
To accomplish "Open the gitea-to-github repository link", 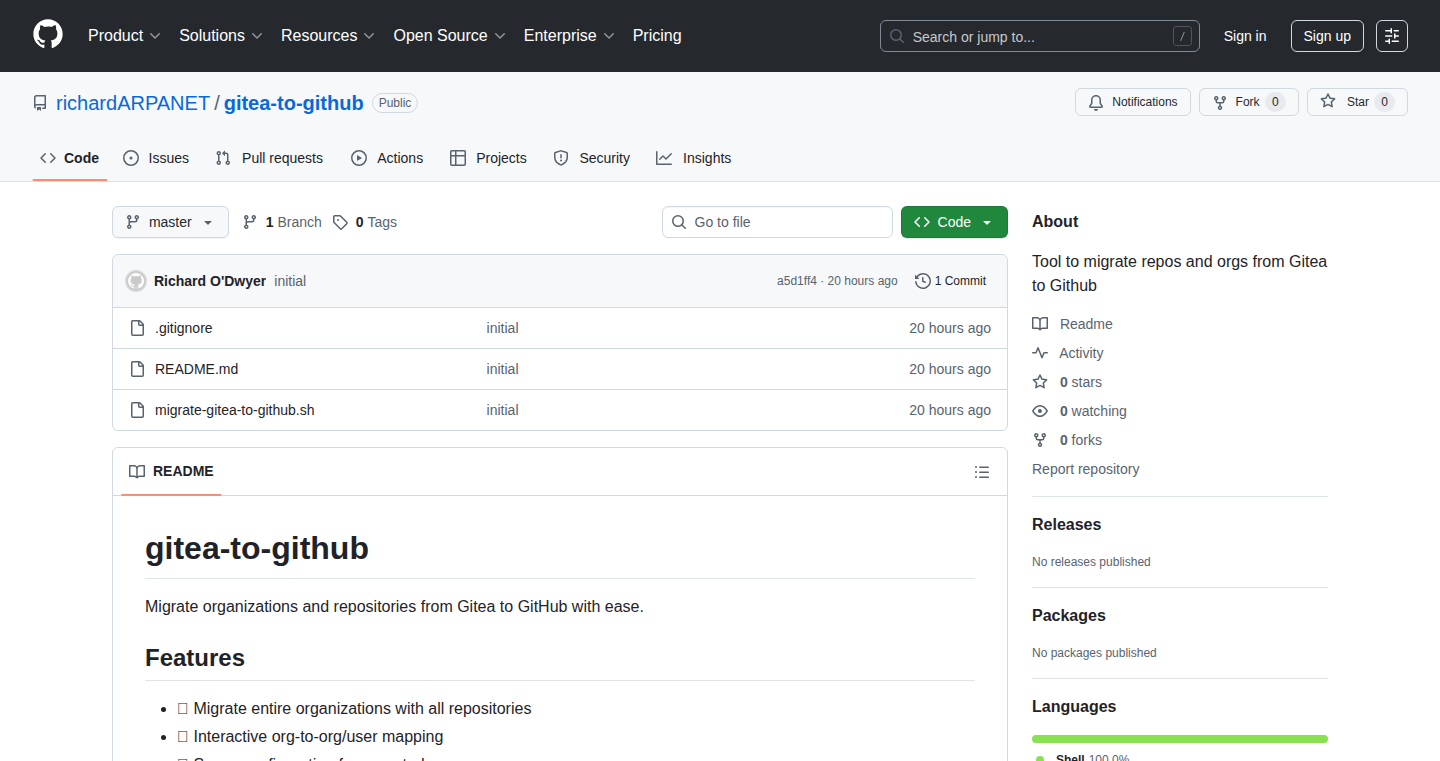I will 294,103.
